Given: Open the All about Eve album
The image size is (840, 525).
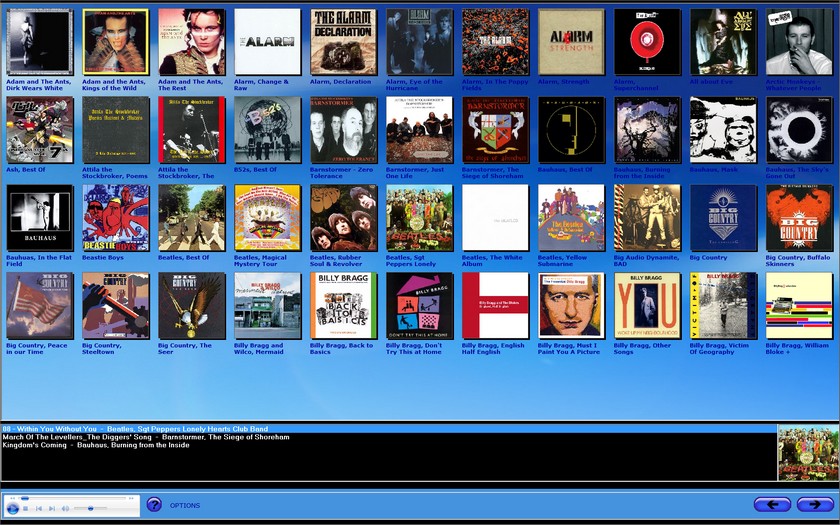Looking at the screenshot, I should point(723,42).
